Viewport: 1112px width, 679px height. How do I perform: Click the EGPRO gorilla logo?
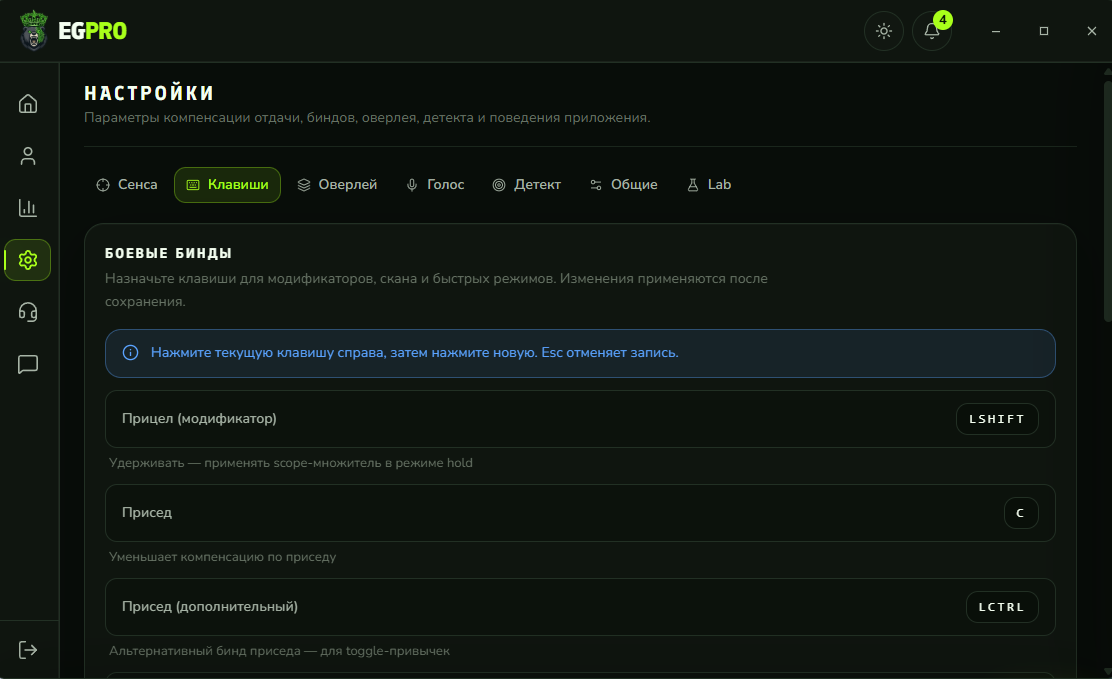click(33, 31)
